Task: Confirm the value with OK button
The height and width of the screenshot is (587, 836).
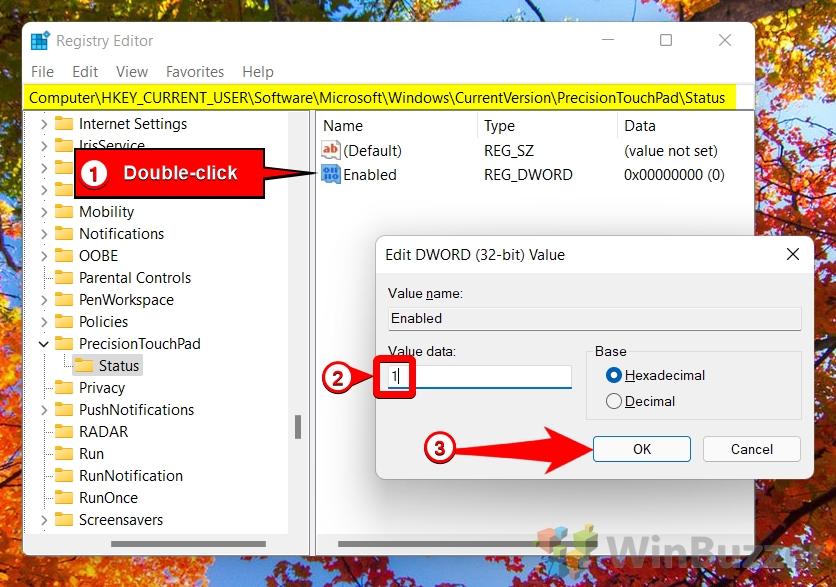Action: 641,449
